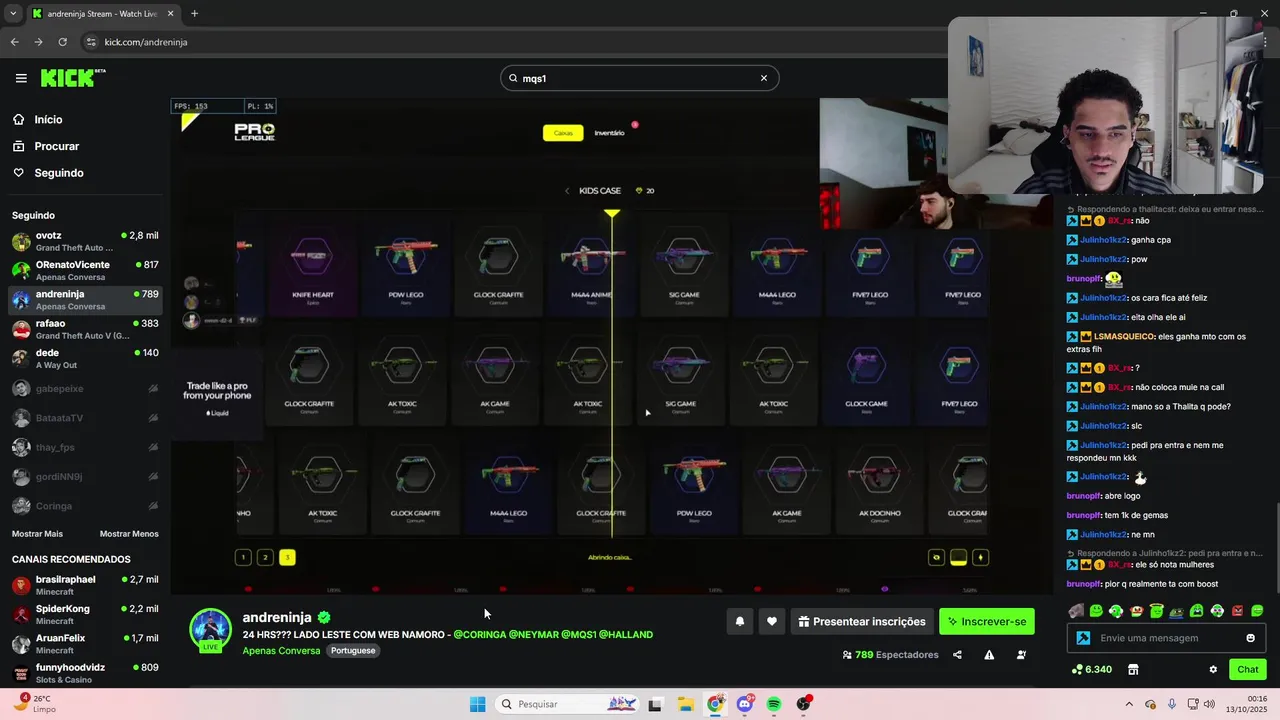The height and width of the screenshot is (720, 1280).
Task: Open recommended channel brasilraphael
Action: click(85, 585)
